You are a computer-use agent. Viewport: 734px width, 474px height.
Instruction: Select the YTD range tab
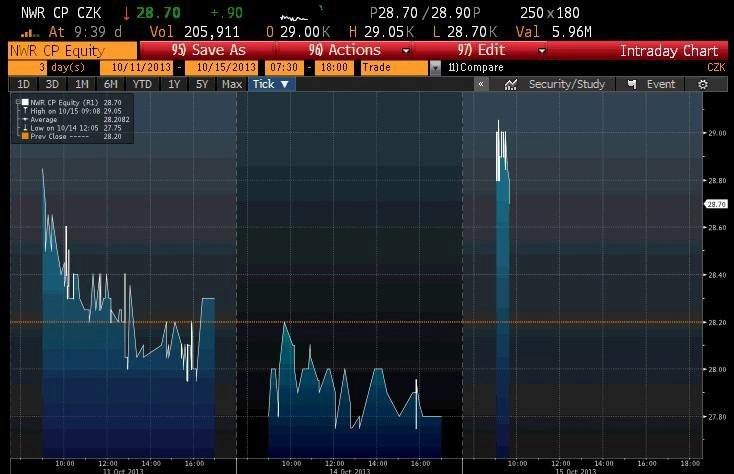pos(142,84)
